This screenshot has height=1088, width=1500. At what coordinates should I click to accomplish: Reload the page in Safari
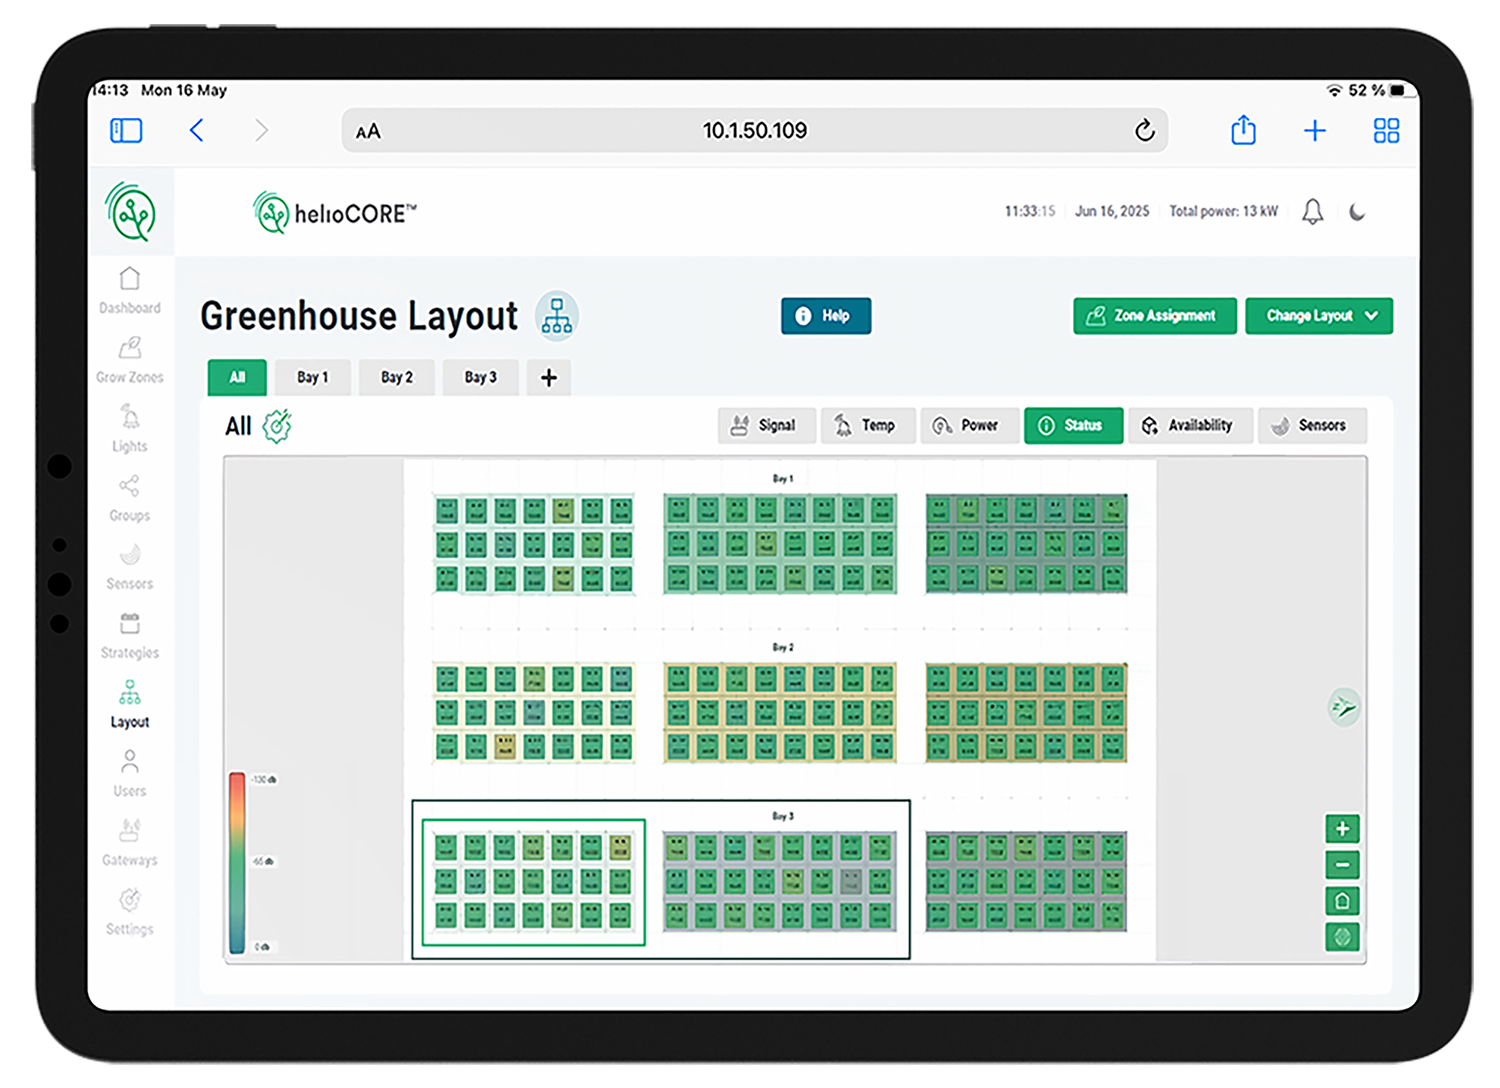pyautogui.click(x=1144, y=130)
